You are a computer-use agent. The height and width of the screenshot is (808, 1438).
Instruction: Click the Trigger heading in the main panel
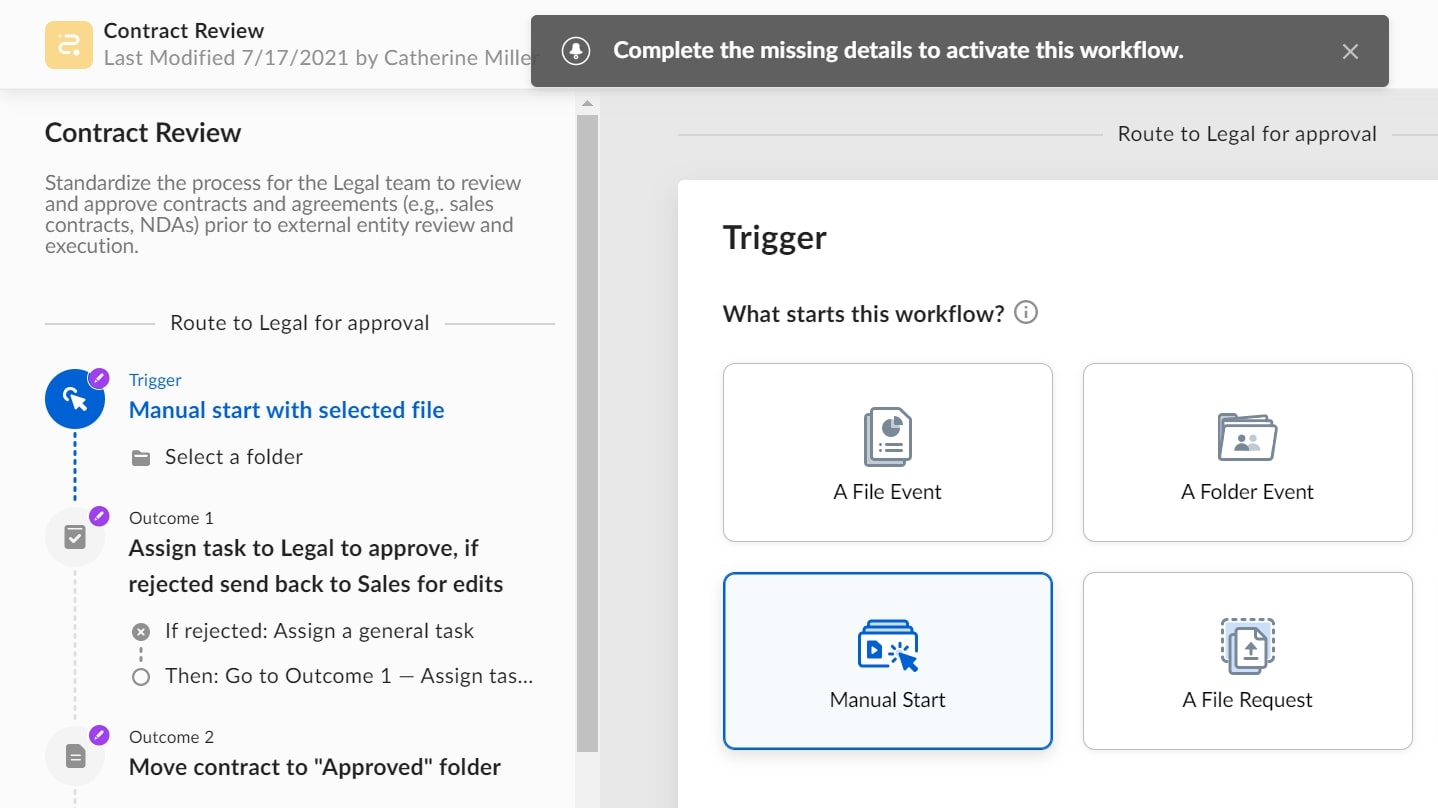(775, 238)
